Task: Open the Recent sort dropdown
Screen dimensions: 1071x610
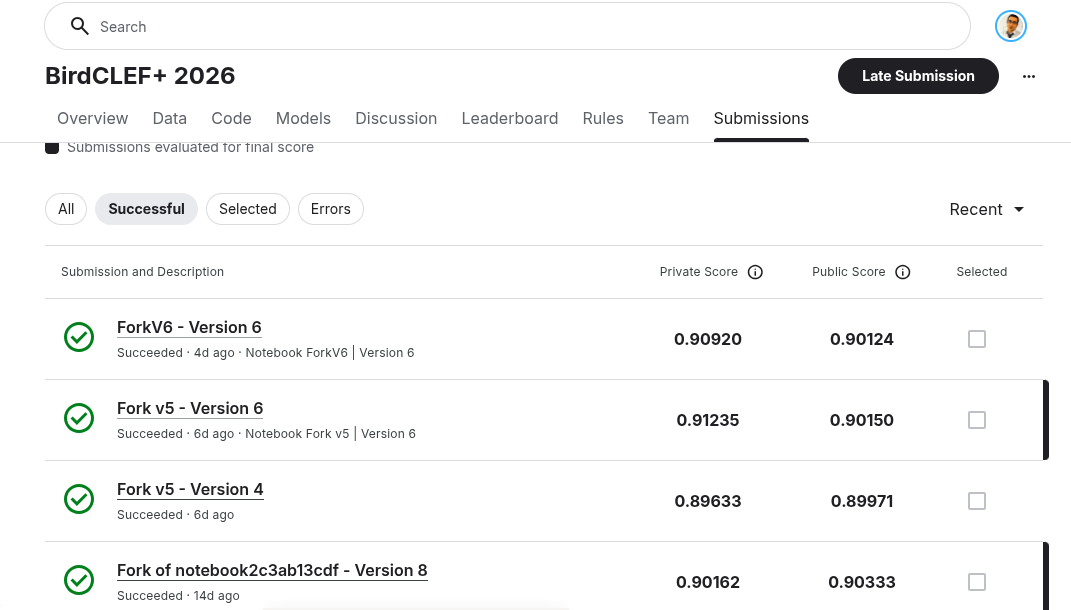Action: (986, 210)
